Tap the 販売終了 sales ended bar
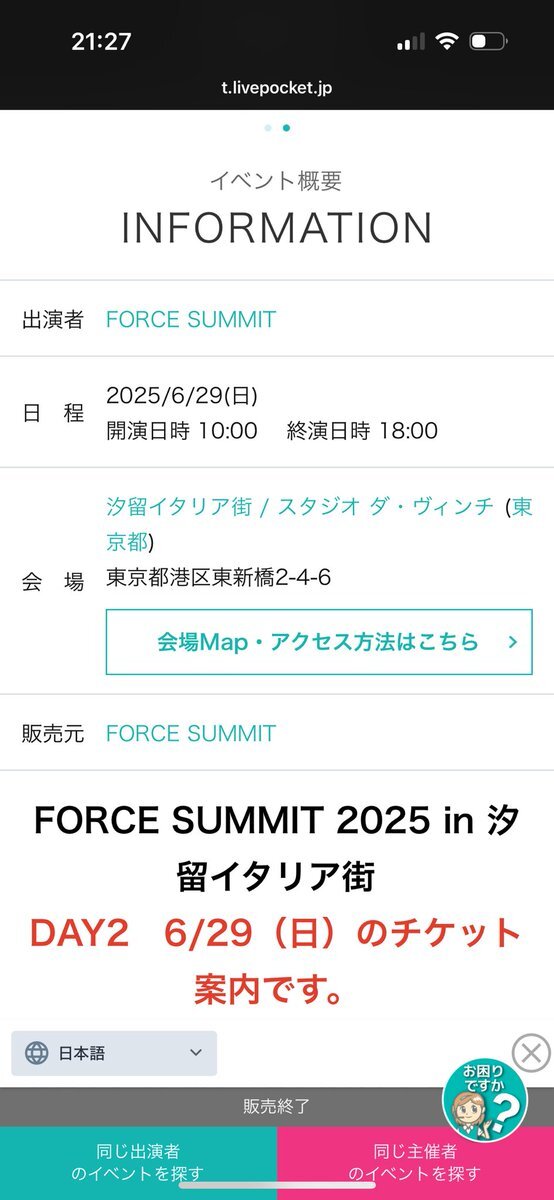This screenshot has width=554, height=1200. (x=277, y=1107)
